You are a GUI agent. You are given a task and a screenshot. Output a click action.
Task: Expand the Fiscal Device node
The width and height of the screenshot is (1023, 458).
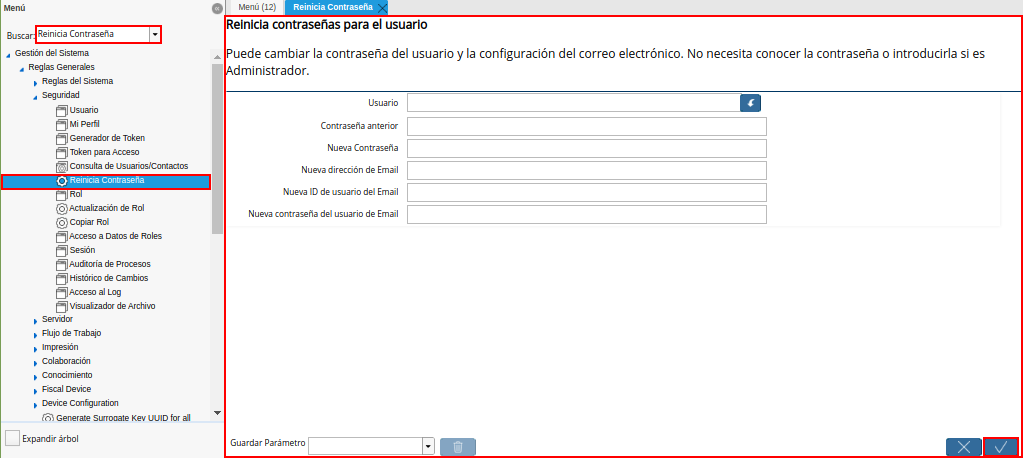[x=35, y=390]
